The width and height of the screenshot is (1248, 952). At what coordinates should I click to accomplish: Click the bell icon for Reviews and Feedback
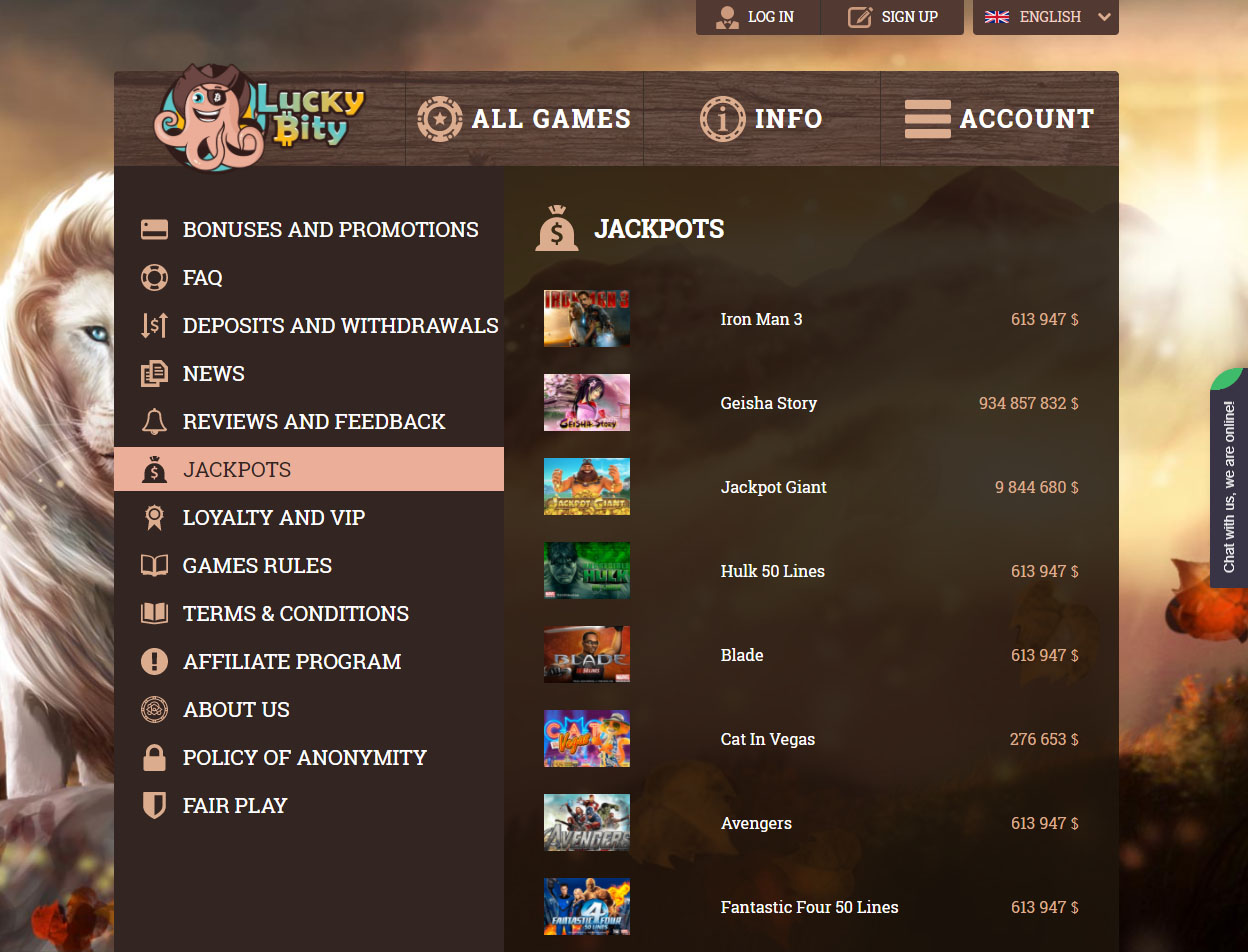click(x=154, y=422)
